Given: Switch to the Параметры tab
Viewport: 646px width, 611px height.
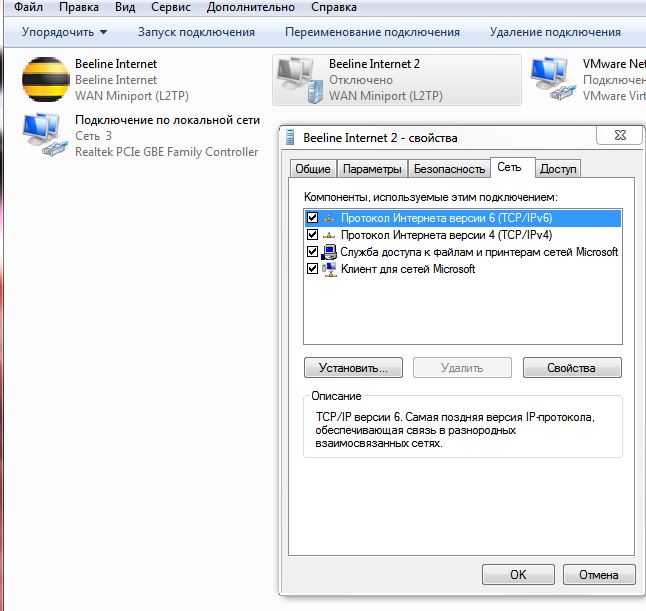Looking at the screenshot, I should (372, 169).
